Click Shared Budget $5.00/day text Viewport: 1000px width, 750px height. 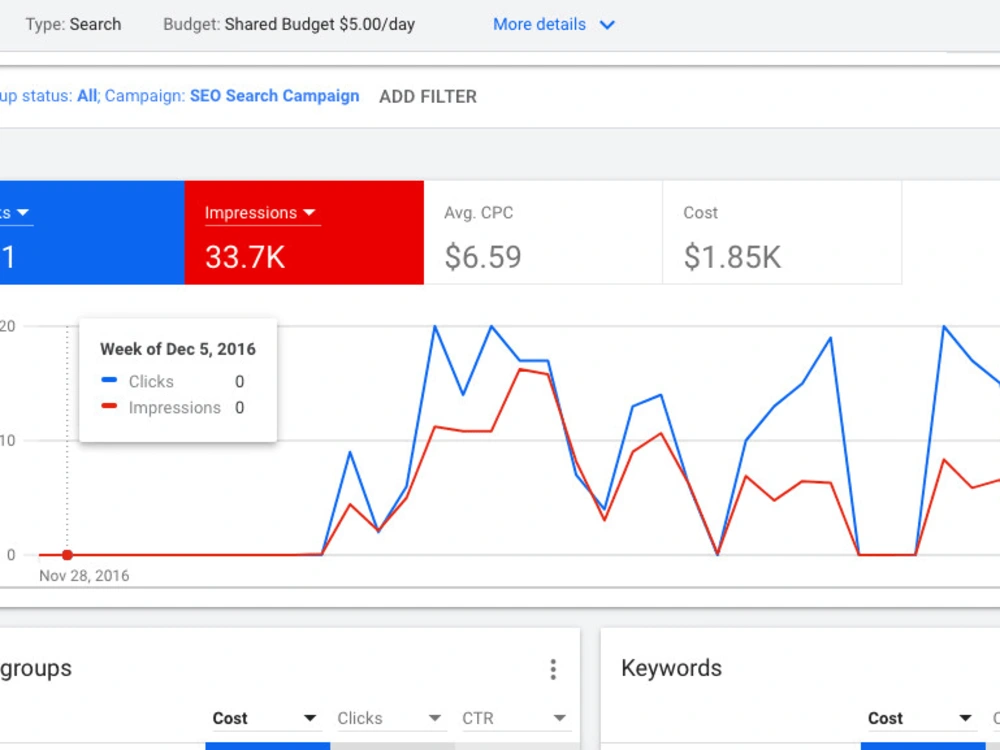(320, 24)
